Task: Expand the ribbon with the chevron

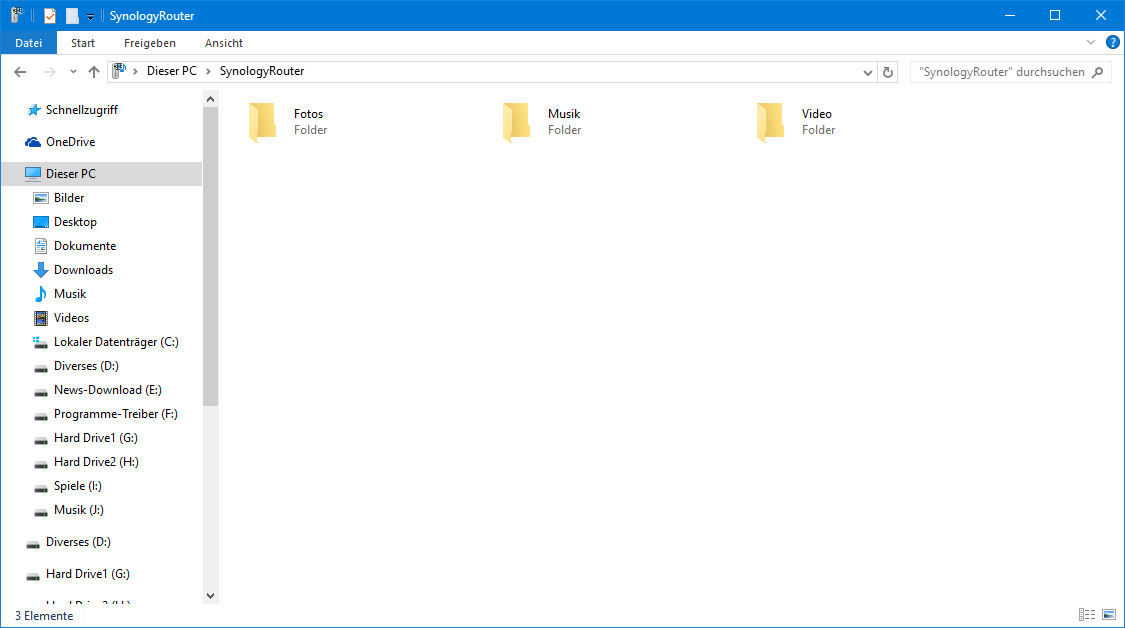Action: point(1091,42)
